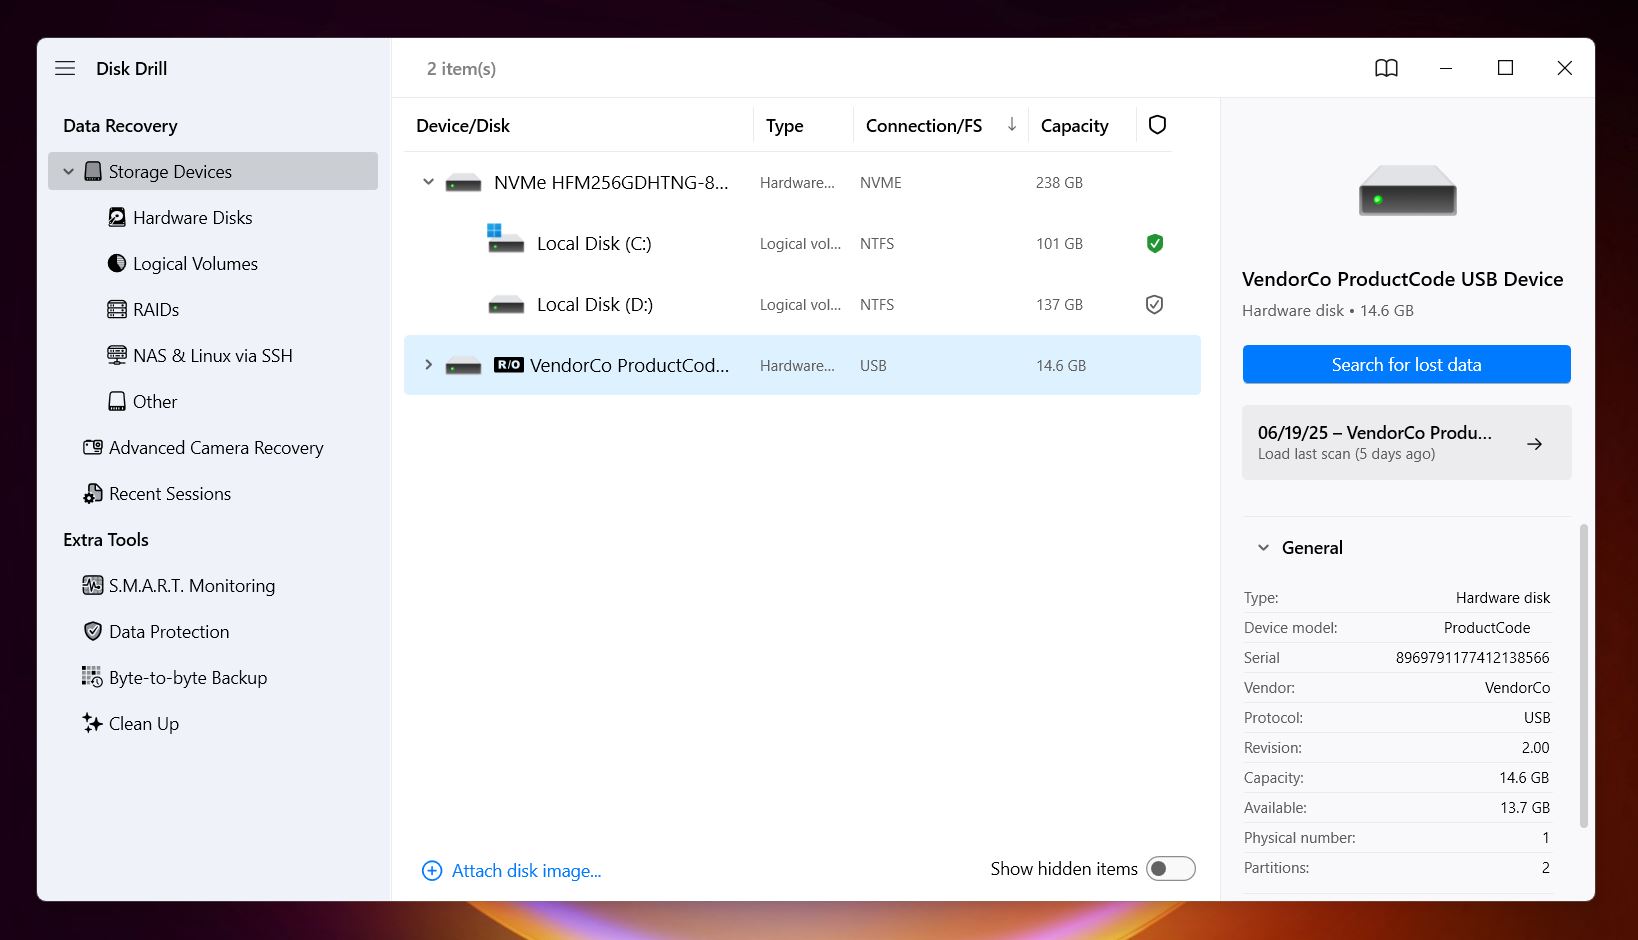This screenshot has height=940, width=1638.
Task: Click the large USB device image in details panel
Action: pos(1407,191)
